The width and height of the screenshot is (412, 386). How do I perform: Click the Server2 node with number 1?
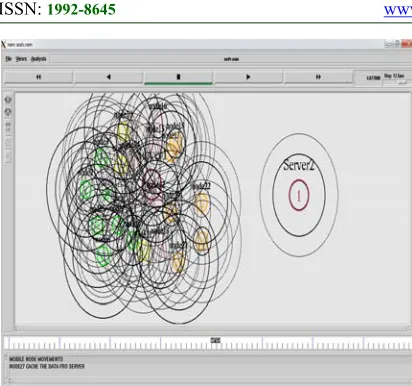click(x=299, y=195)
